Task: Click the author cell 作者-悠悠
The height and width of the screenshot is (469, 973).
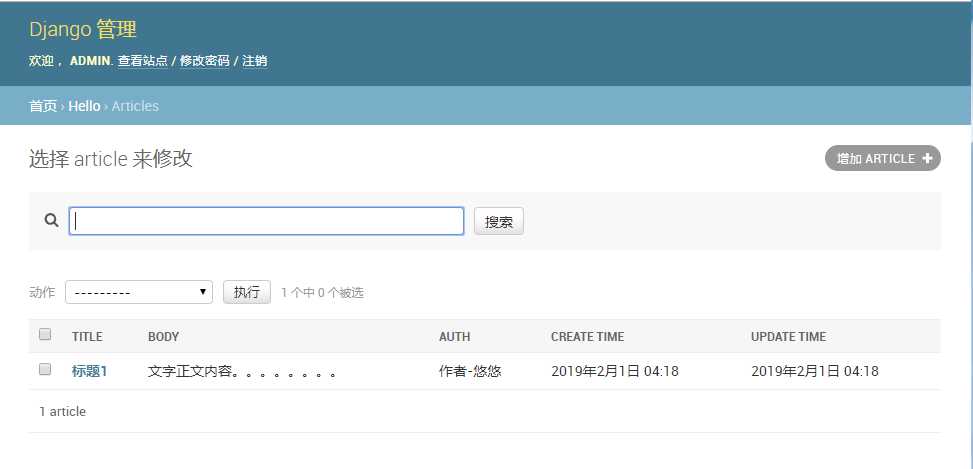Action: point(470,372)
